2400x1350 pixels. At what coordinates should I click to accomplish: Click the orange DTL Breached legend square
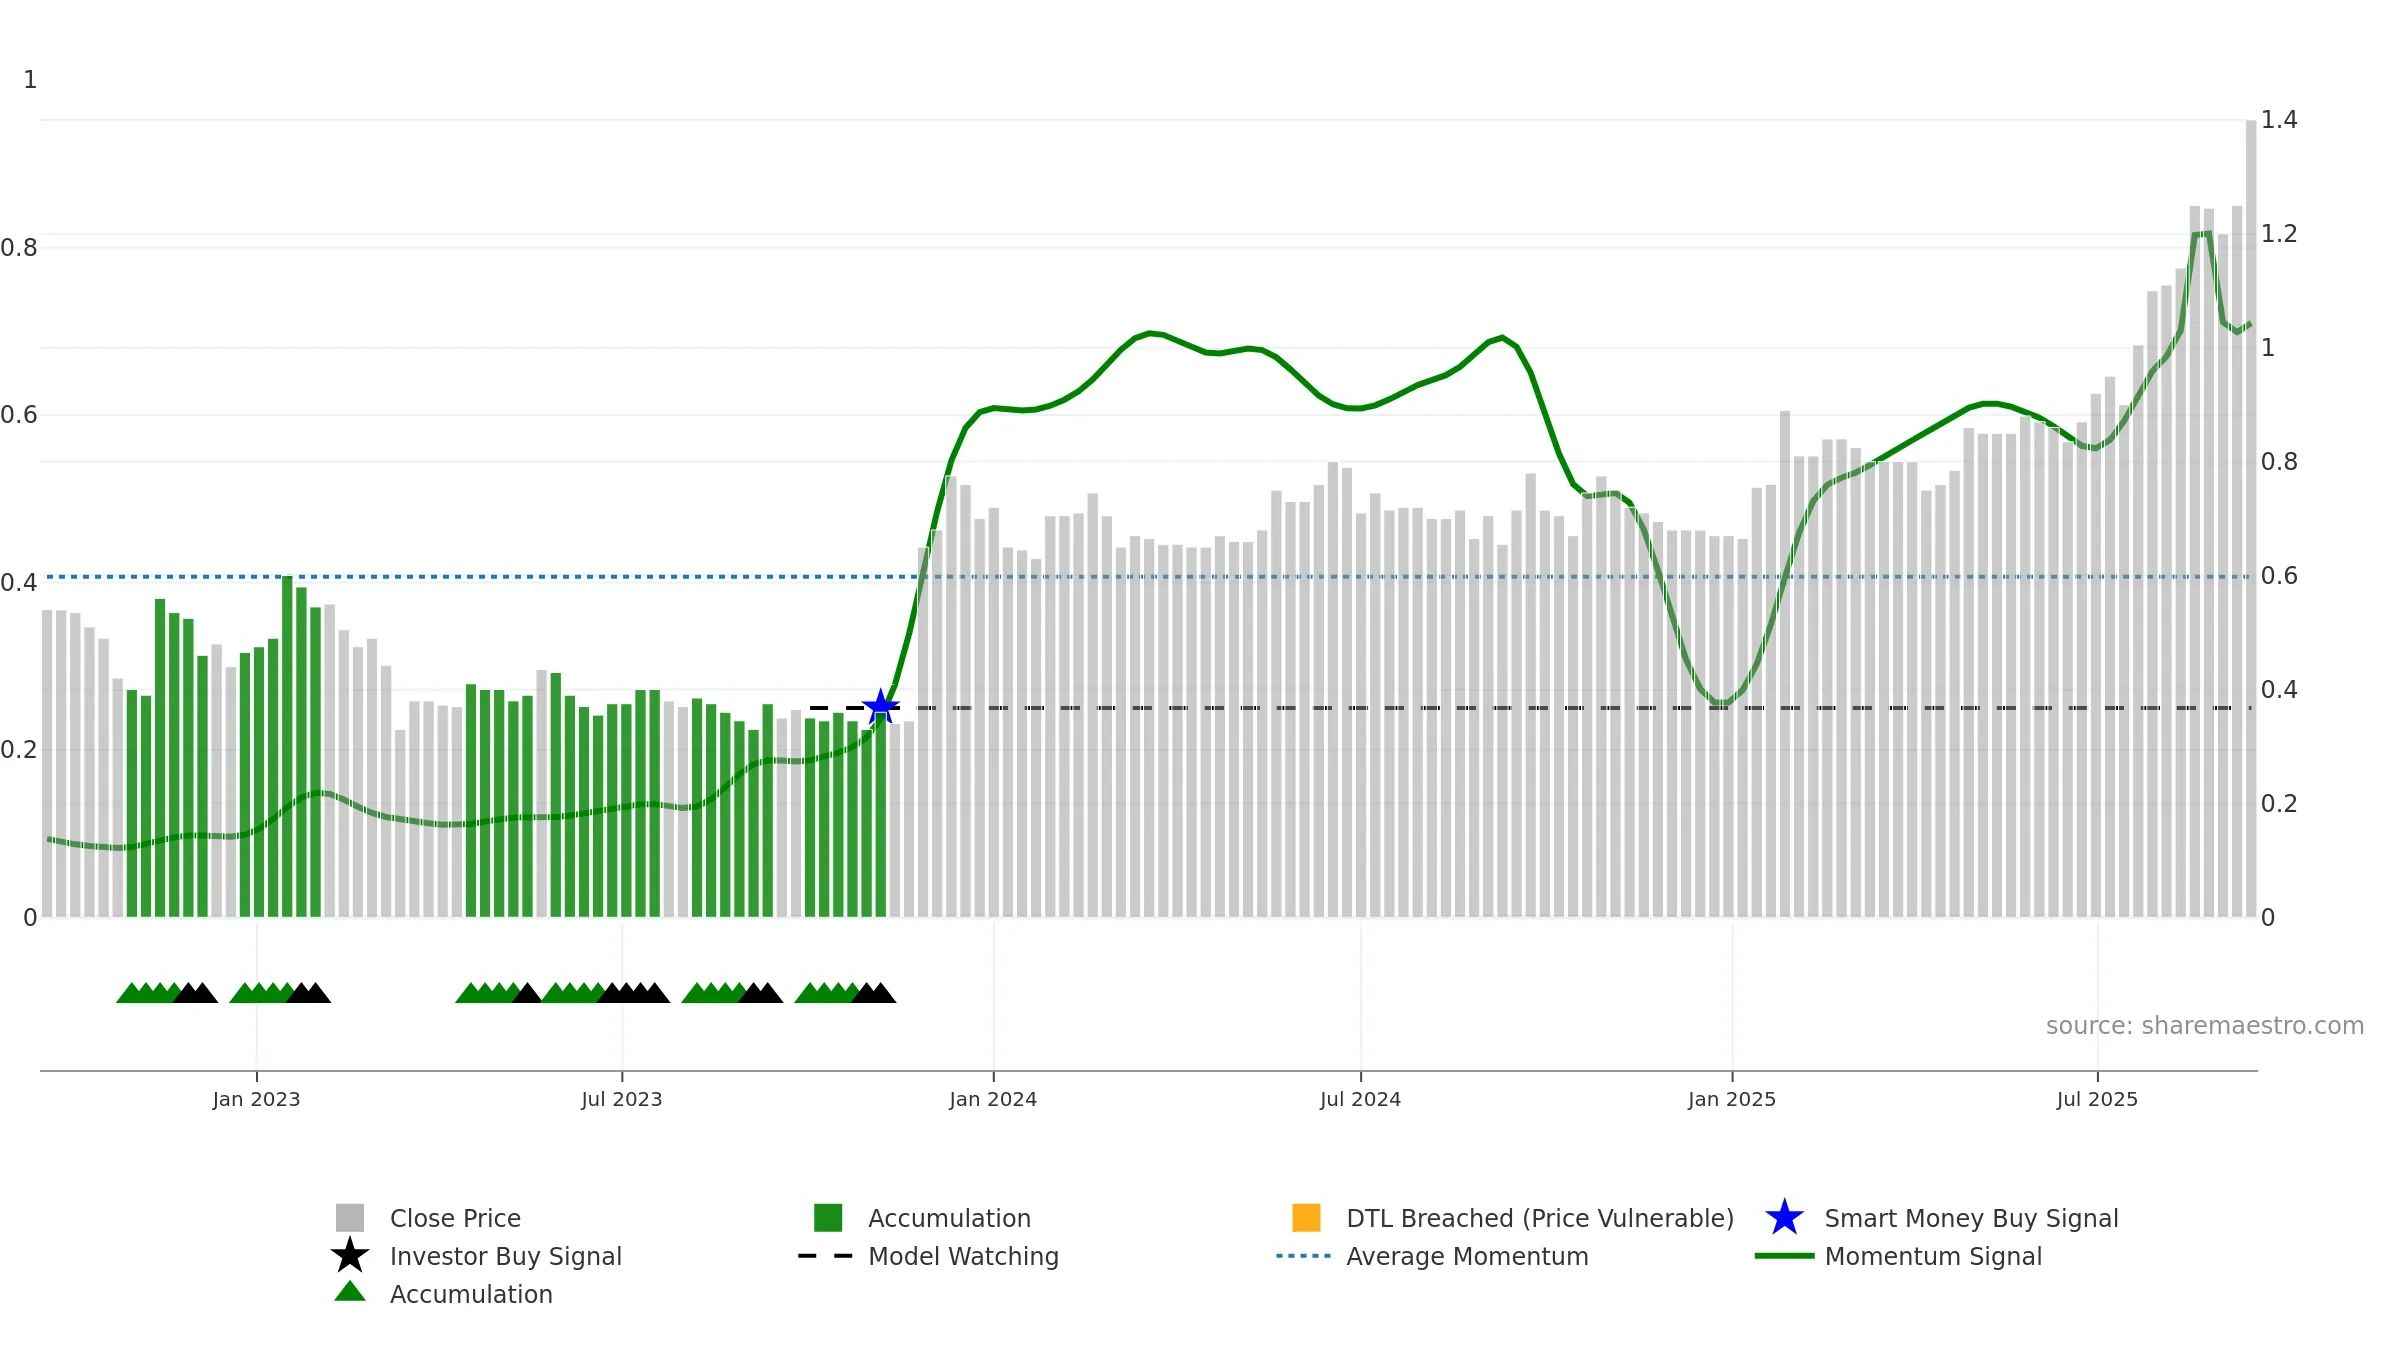[x=1306, y=1218]
